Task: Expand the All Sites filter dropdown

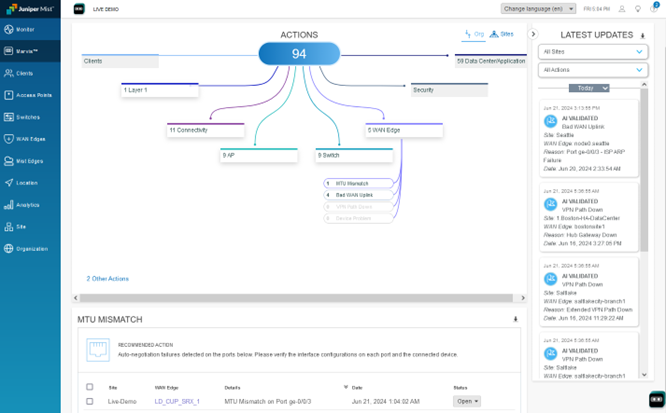Action: [x=593, y=52]
